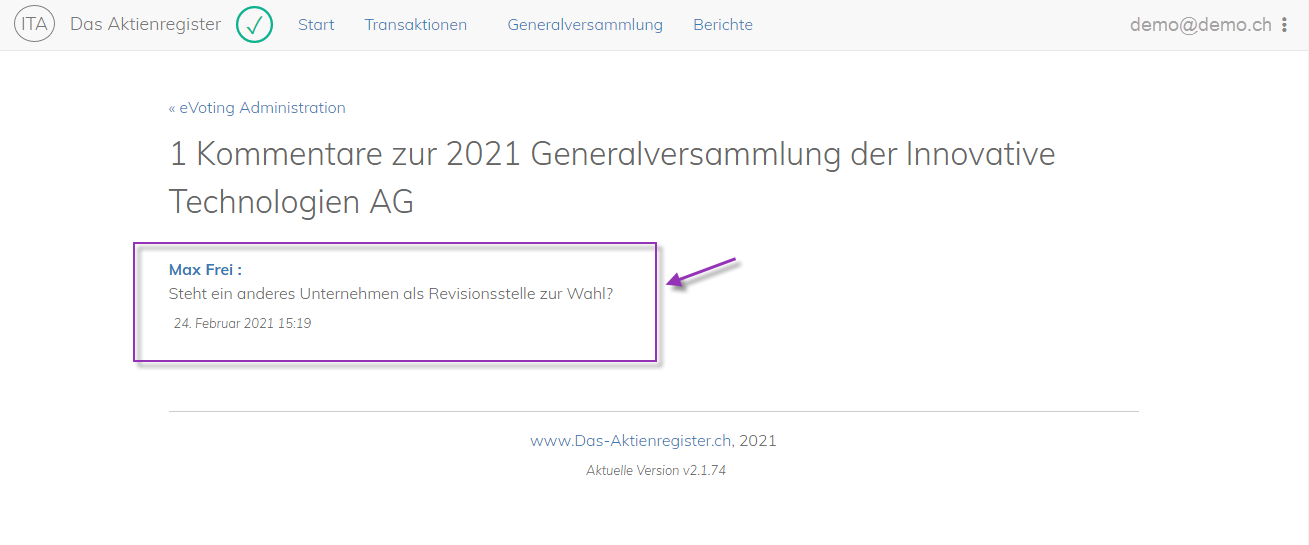The image size is (1309, 545).
Task: Open the Start menu item
Action: 316,25
